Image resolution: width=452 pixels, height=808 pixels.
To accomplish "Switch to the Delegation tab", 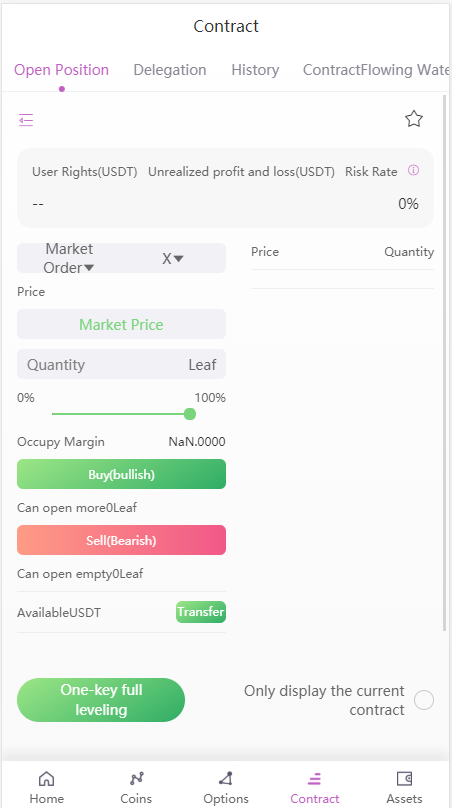I will (170, 70).
